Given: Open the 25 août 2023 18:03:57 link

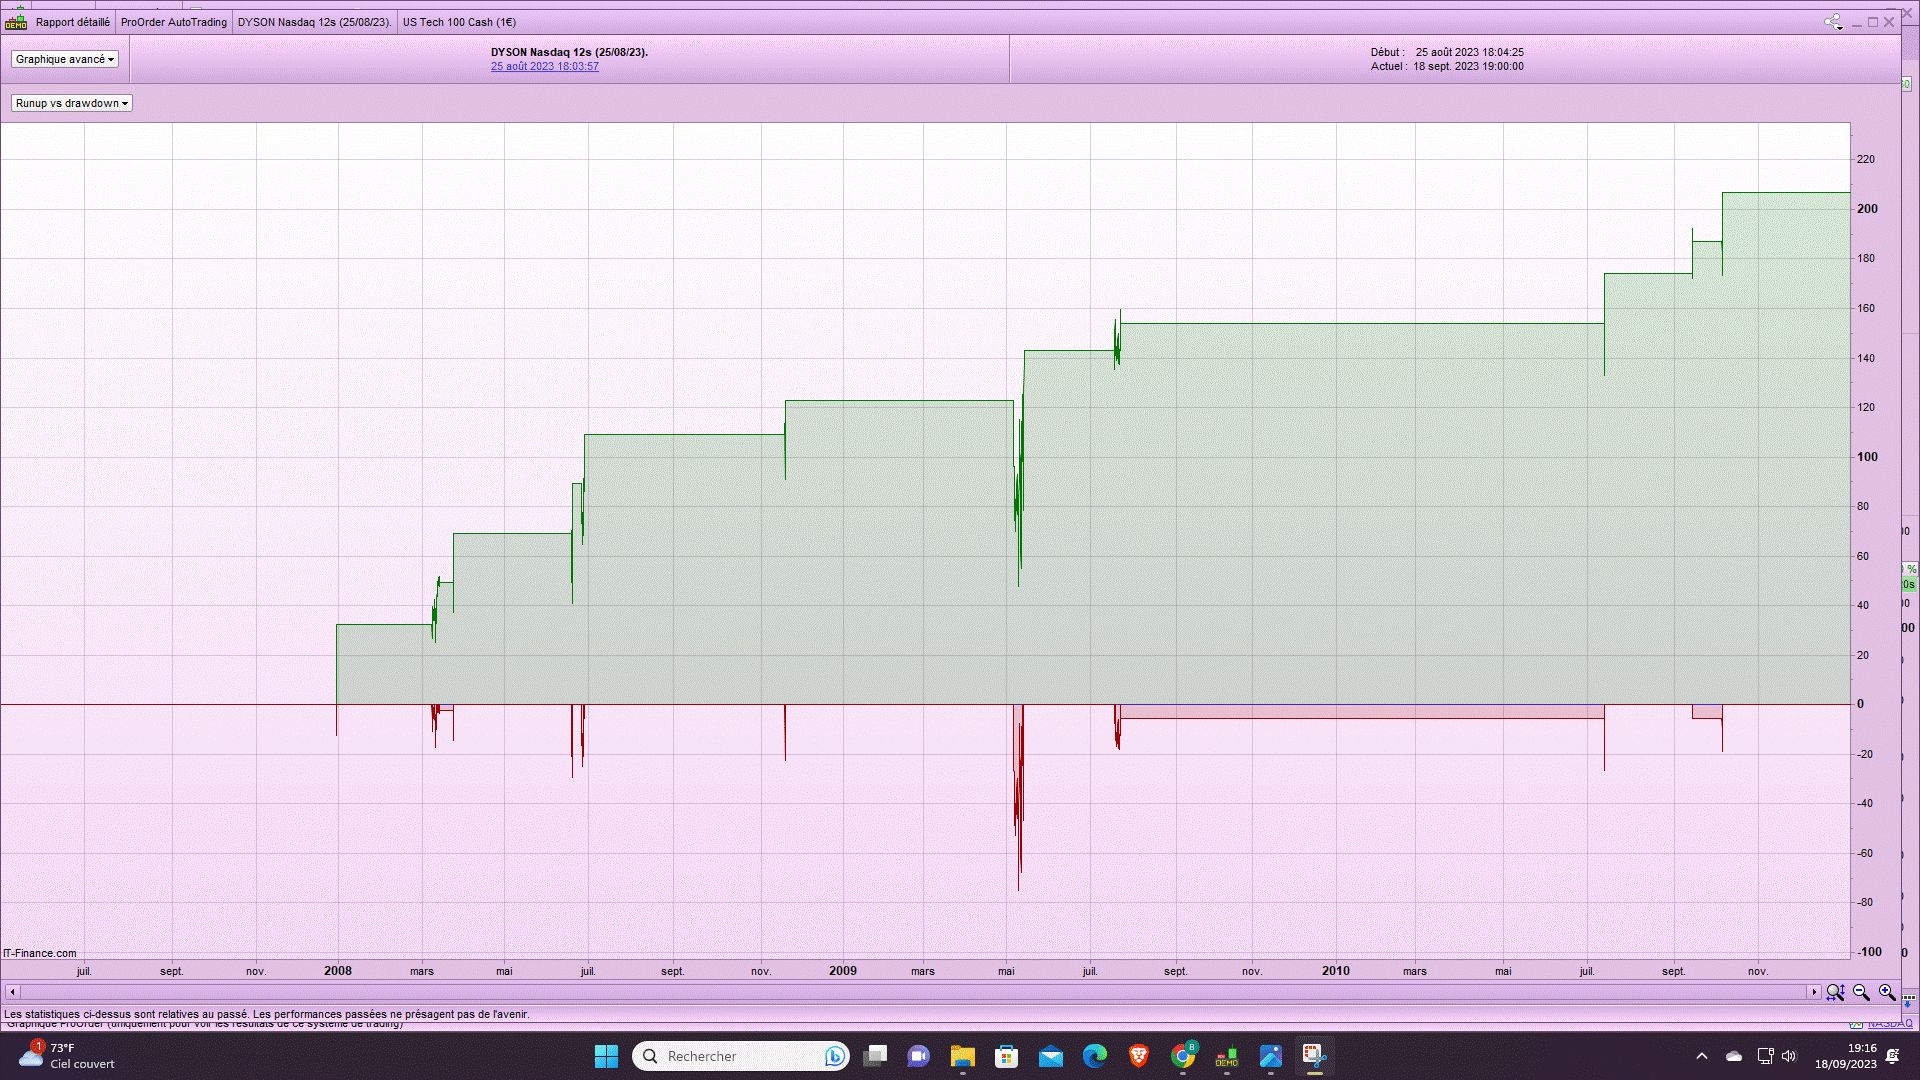Looking at the screenshot, I should [x=545, y=66].
